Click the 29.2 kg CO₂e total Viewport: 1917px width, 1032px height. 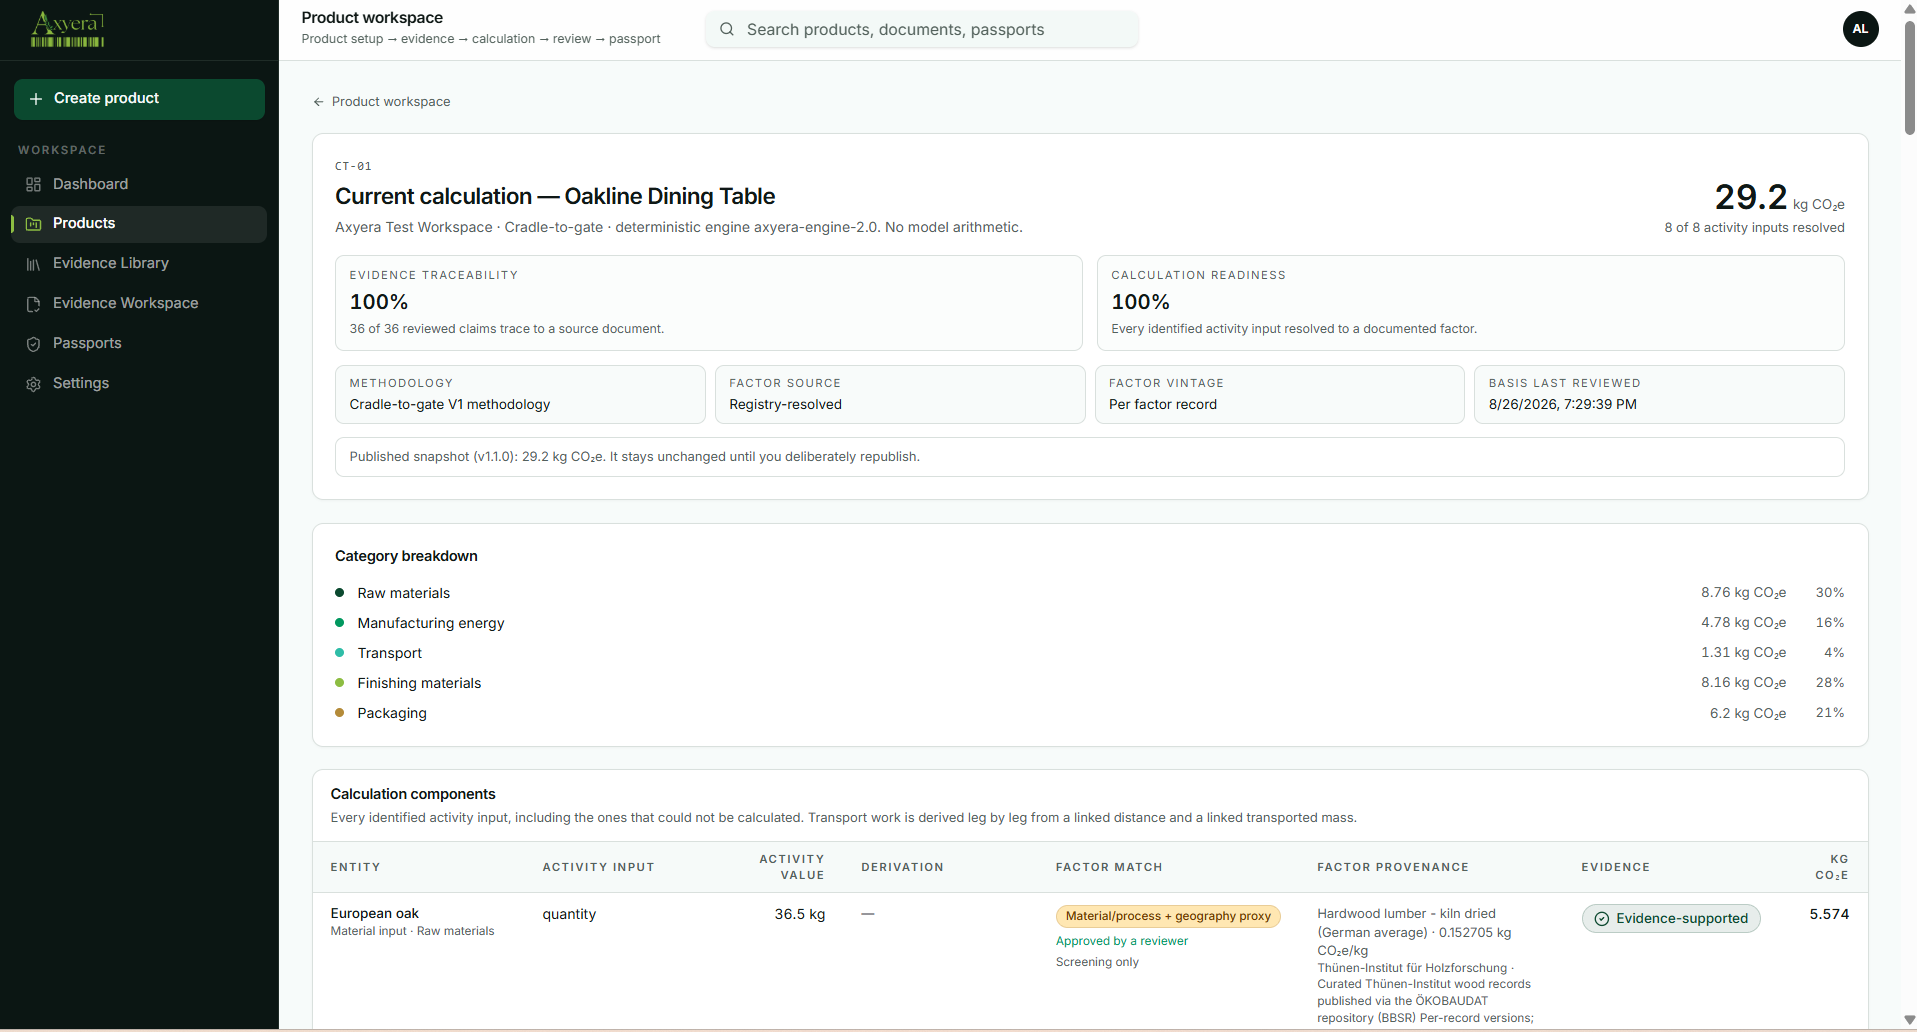coord(1780,197)
